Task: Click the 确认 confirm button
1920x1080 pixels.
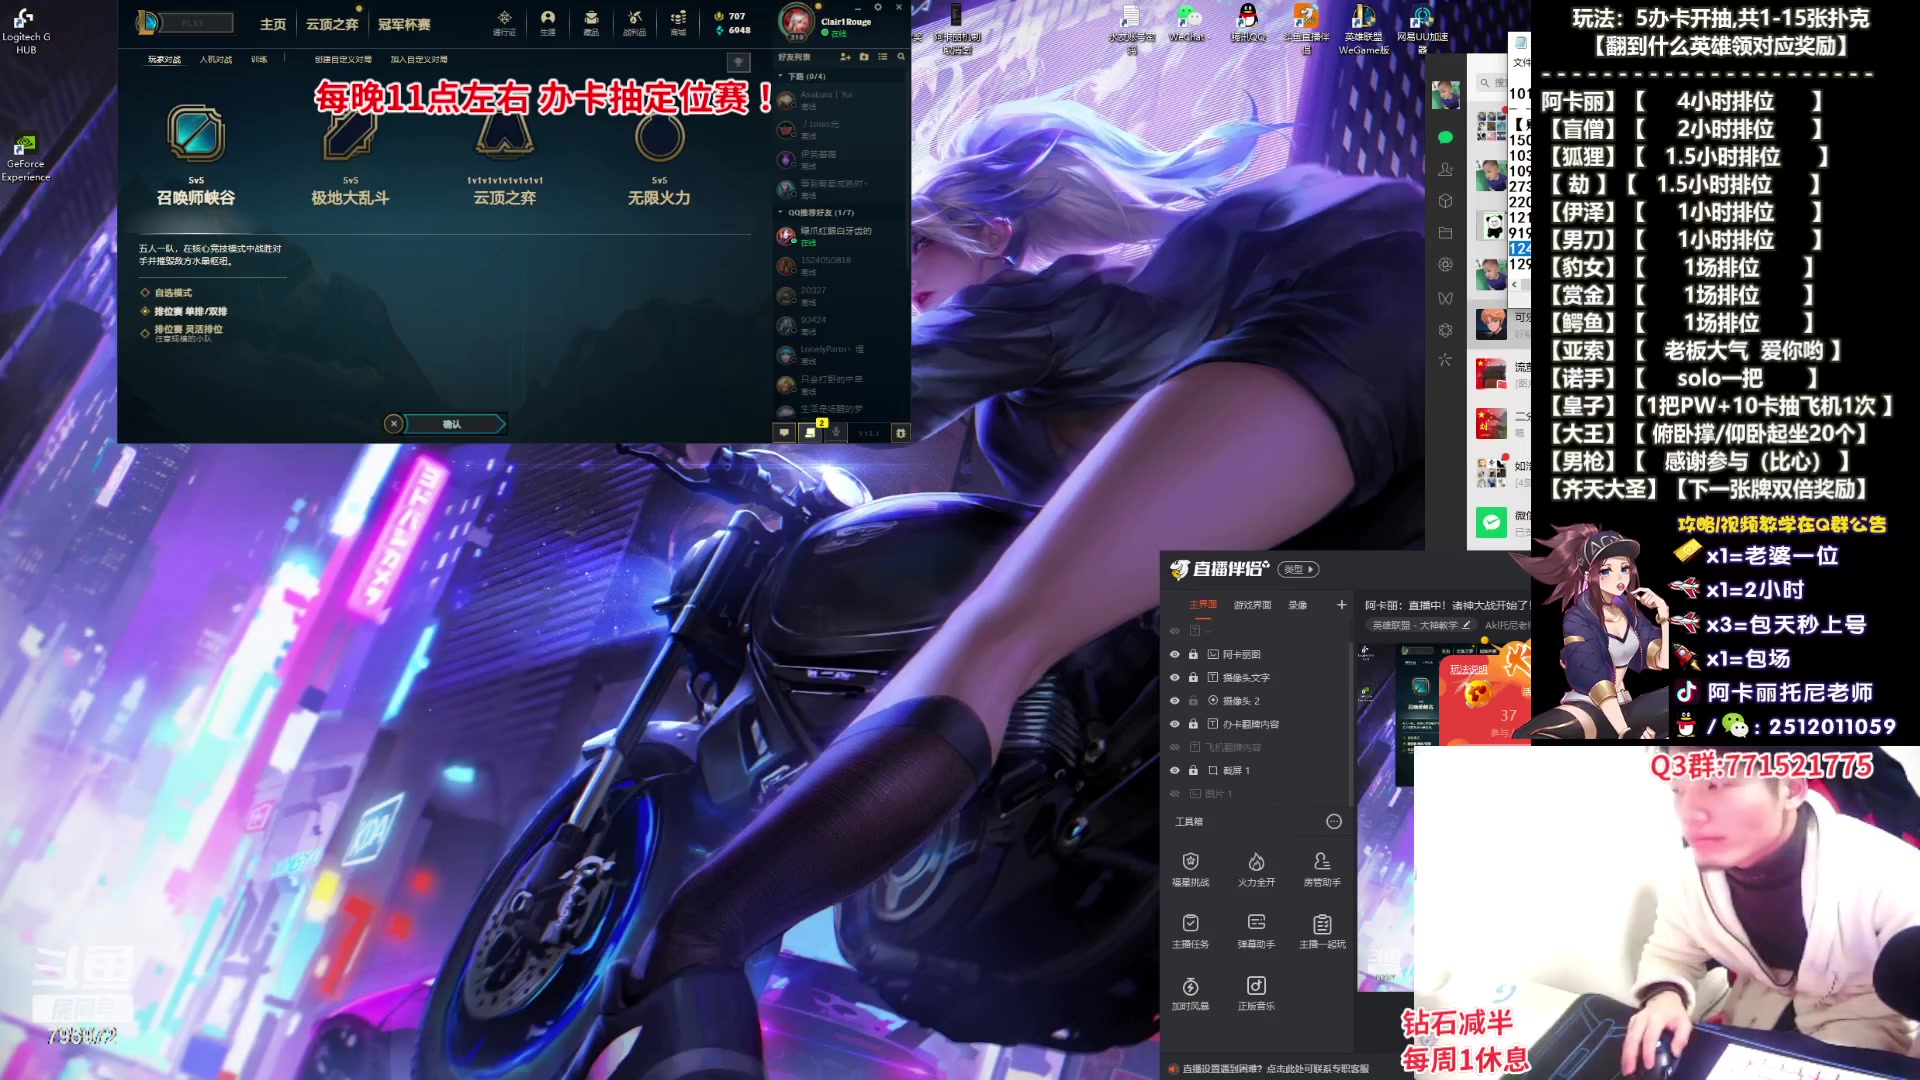Action: pos(452,424)
